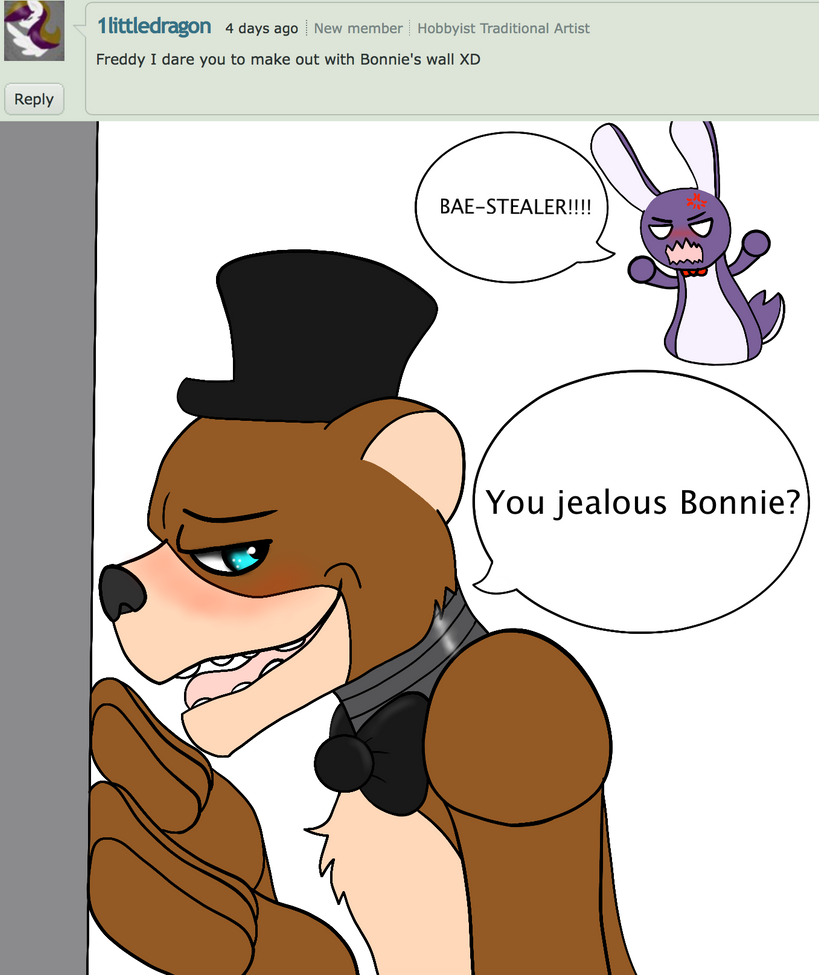This screenshot has height=975, width=819.
Task: Select the '4 days ago' timestamp
Action: click(262, 28)
